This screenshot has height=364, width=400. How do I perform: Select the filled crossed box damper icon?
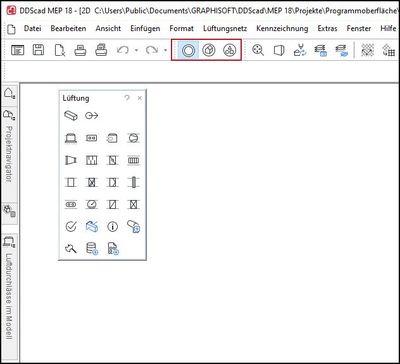[x=91, y=183]
